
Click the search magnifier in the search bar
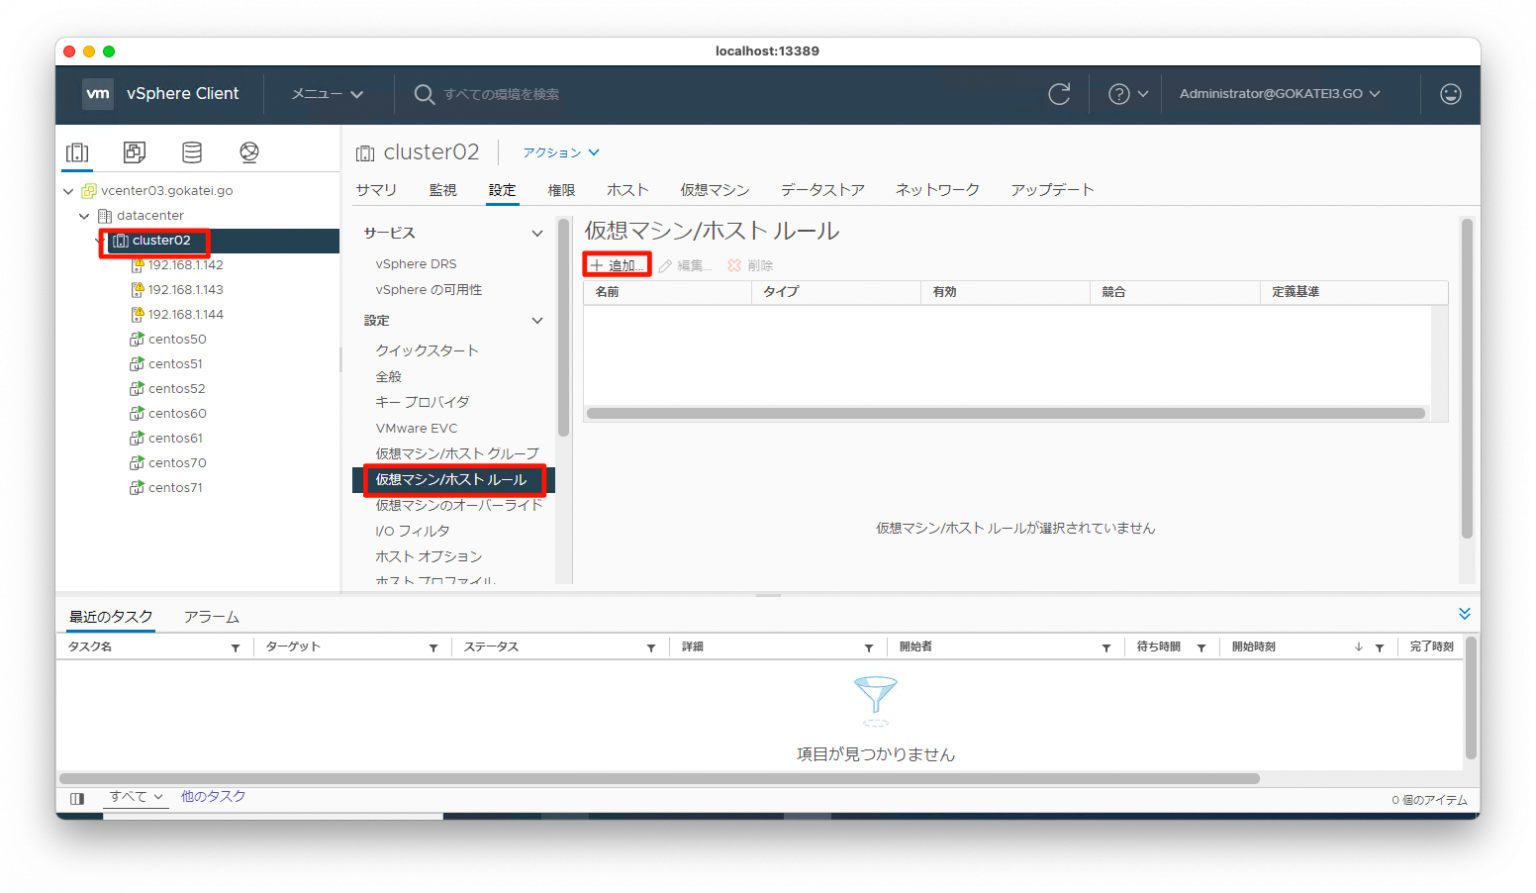click(424, 94)
